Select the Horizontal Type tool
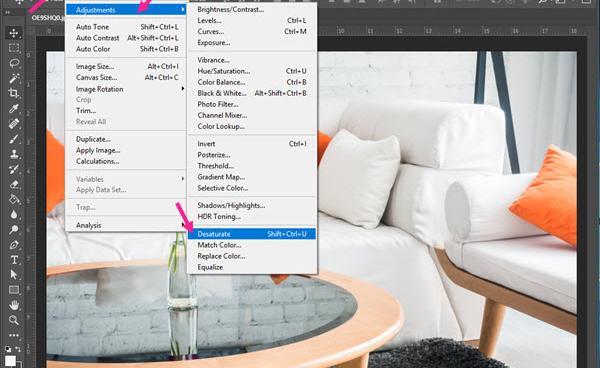600x368 pixels. (x=14, y=260)
